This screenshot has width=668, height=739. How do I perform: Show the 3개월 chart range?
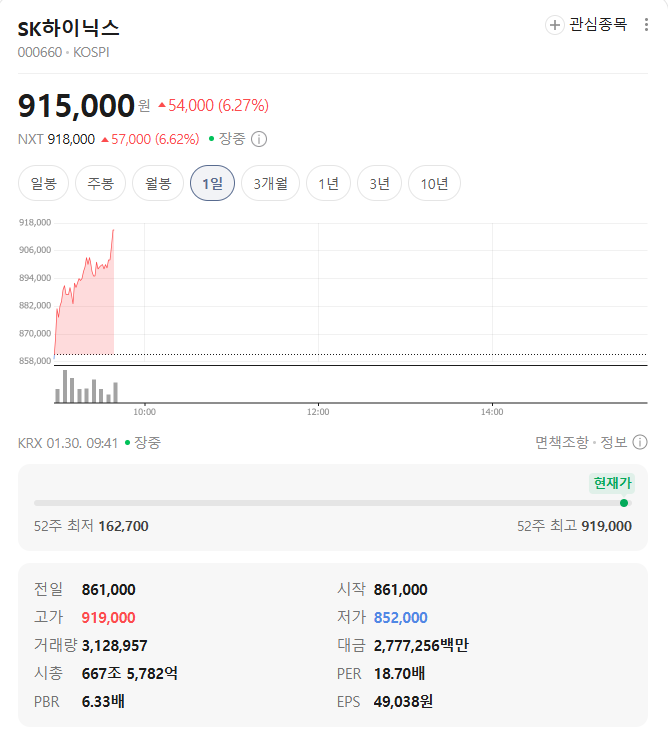point(270,183)
